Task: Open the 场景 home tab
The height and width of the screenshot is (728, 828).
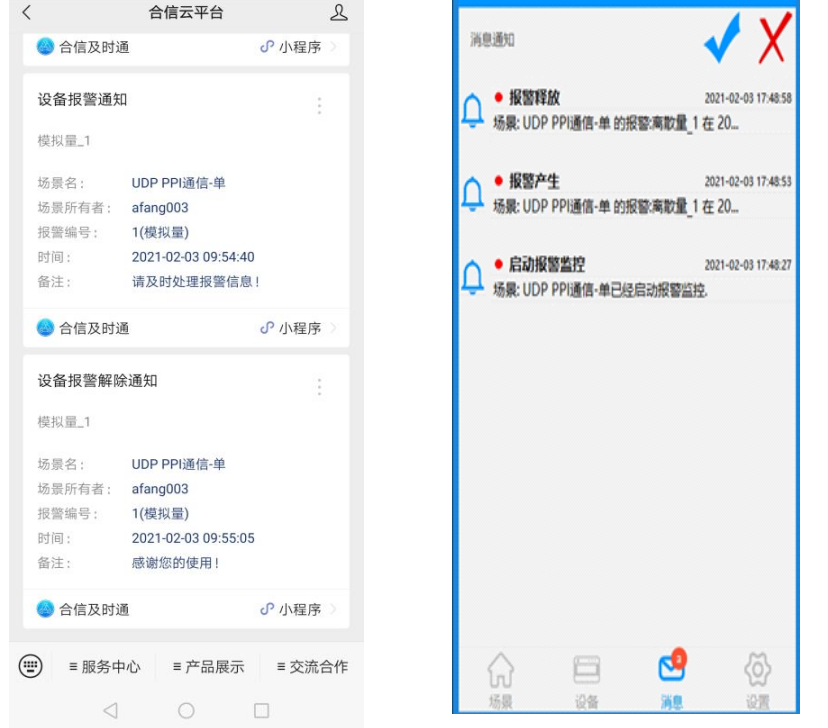Action: click(x=500, y=680)
